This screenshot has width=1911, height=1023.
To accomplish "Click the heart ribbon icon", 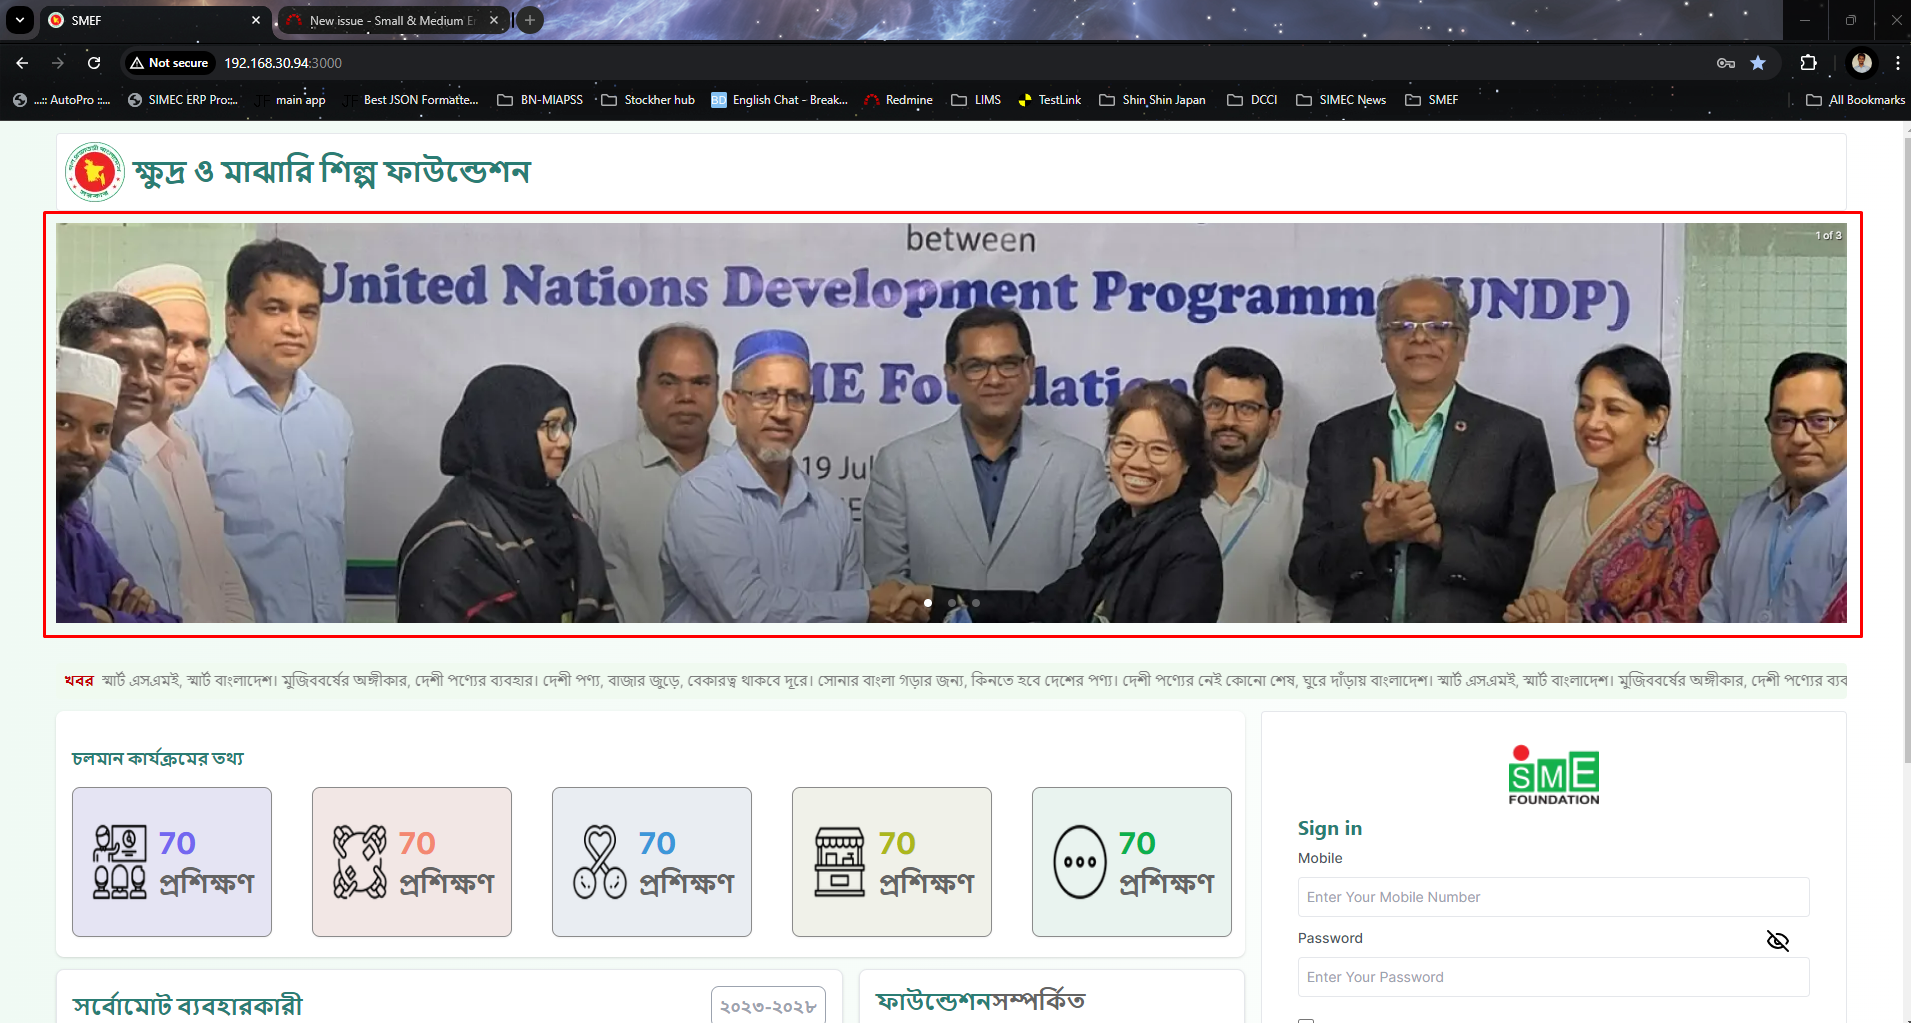I will coord(600,862).
